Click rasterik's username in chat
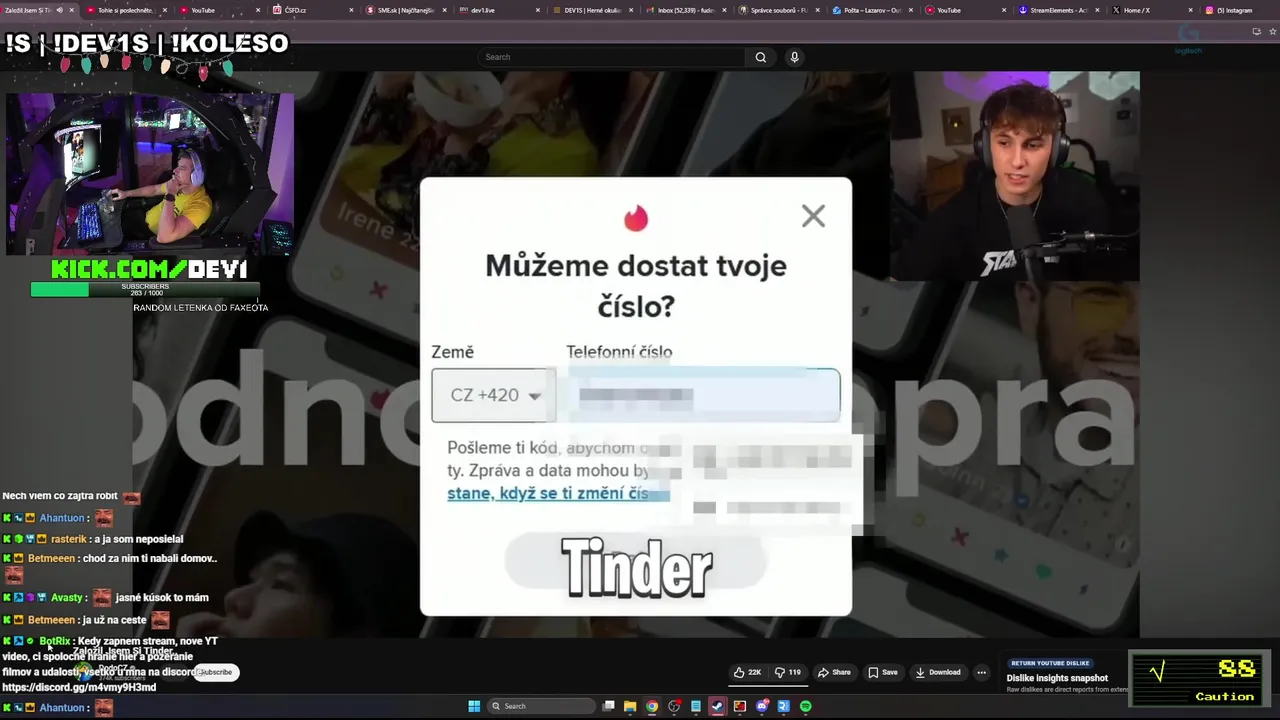Viewport: 1280px width, 720px height. click(69, 539)
